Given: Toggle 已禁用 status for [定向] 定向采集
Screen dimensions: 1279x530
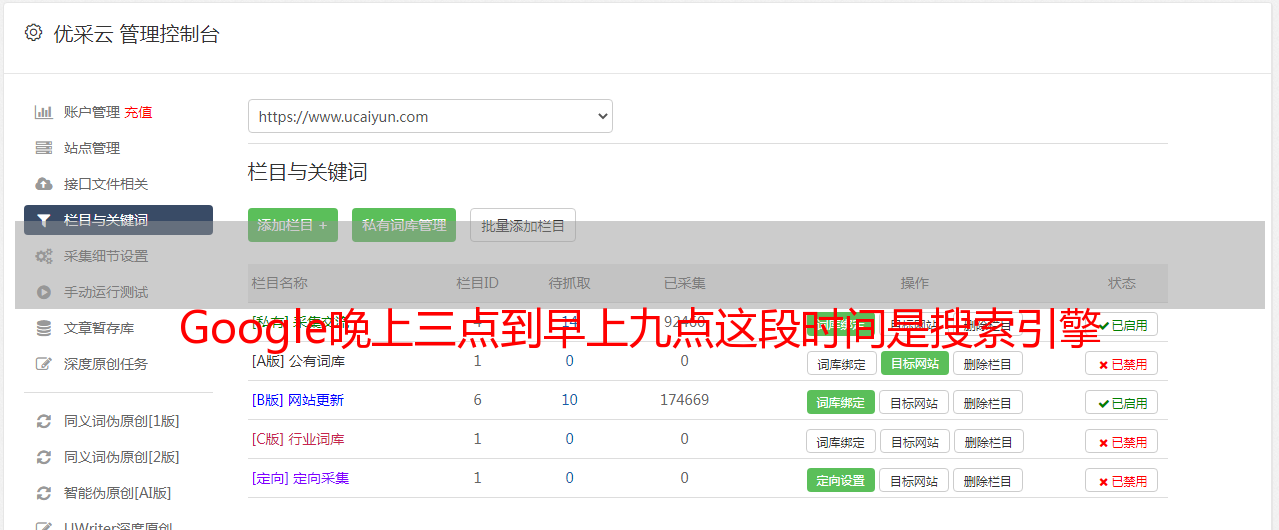Looking at the screenshot, I should pos(1122,481).
